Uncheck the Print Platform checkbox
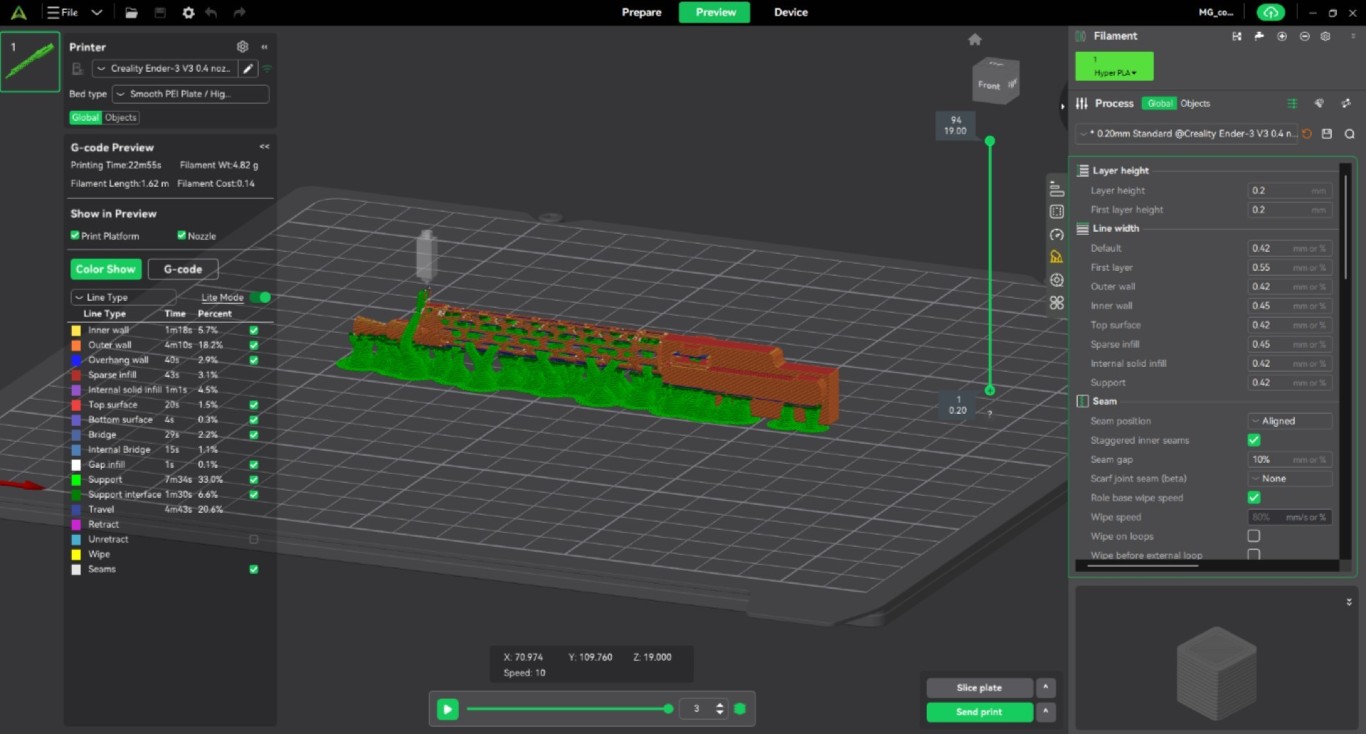Viewport: 1366px width, 734px height. click(x=75, y=236)
